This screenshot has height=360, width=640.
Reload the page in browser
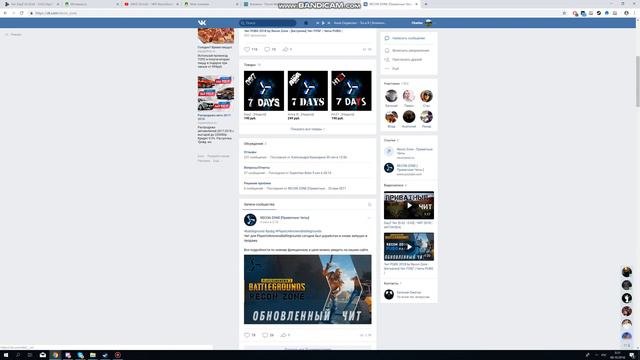click(x=22, y=13)
